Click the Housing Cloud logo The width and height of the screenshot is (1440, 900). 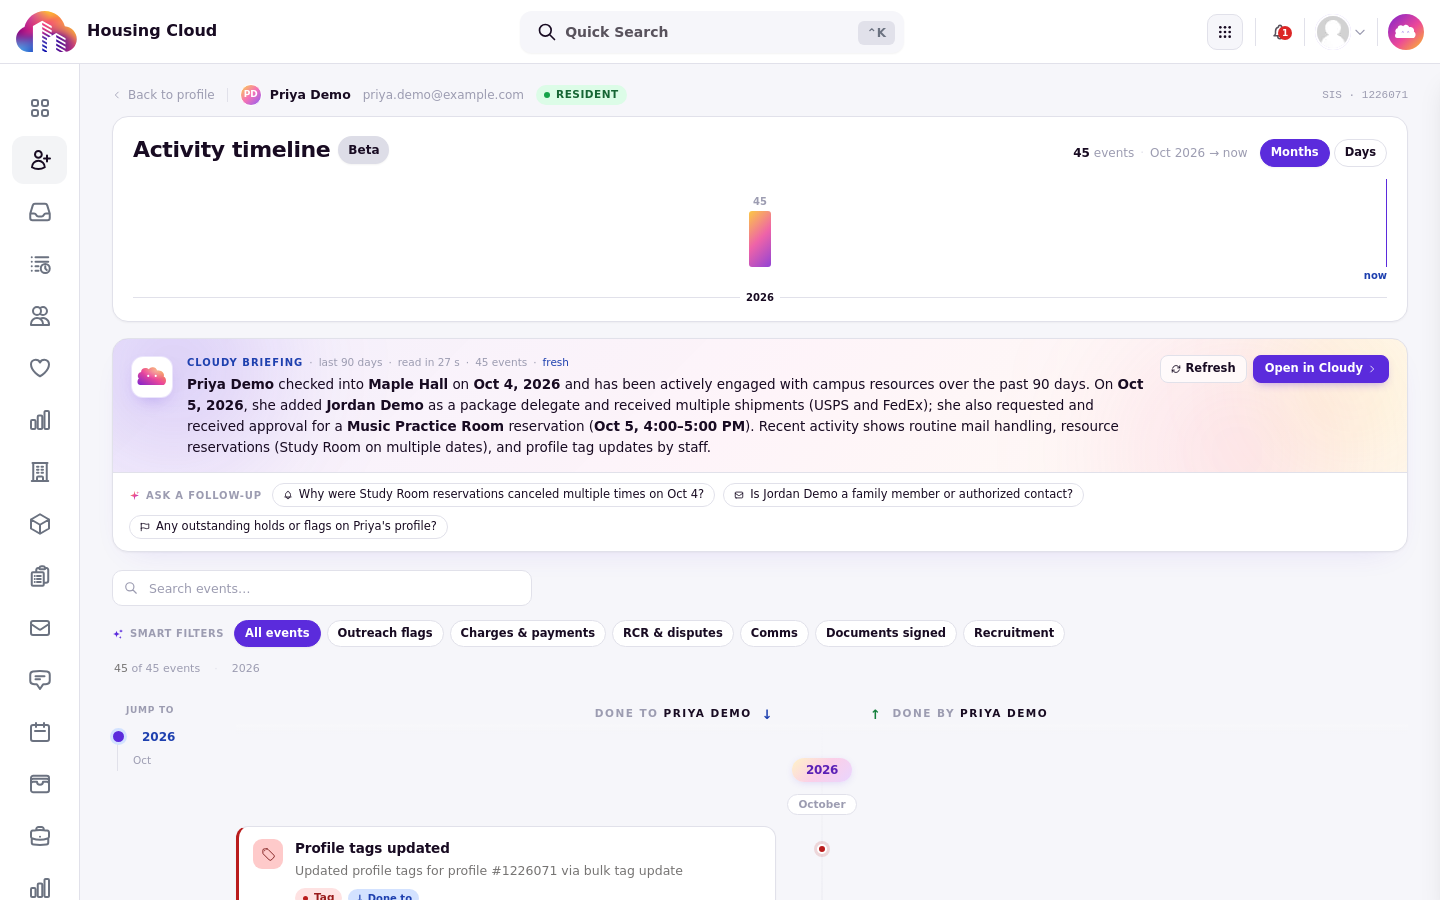(x=46, y=32)
